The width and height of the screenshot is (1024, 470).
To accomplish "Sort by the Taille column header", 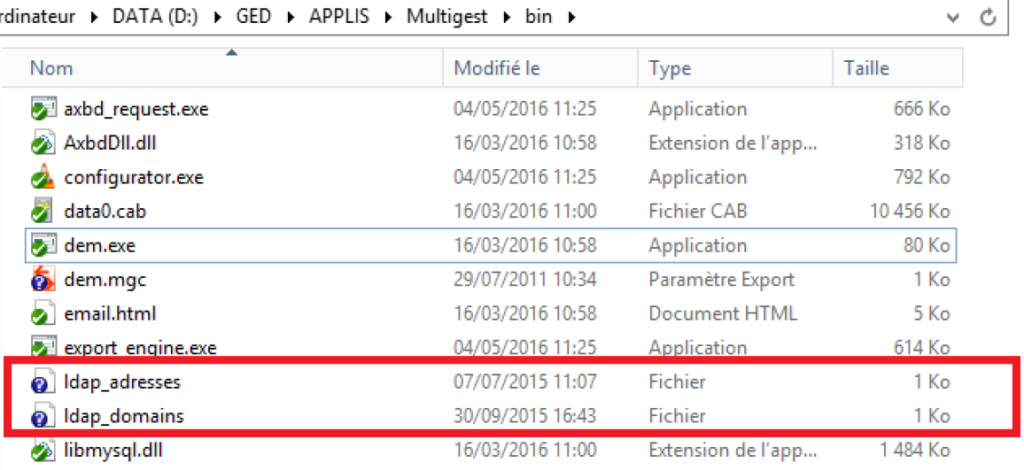I will [867, 68].
